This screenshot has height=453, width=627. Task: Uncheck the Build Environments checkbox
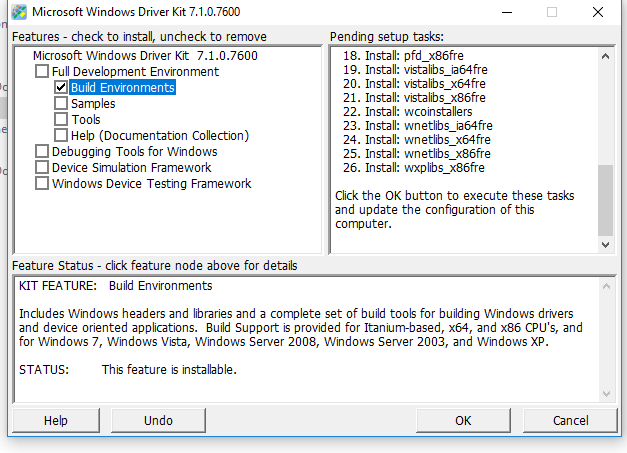(x=61, y=87)
